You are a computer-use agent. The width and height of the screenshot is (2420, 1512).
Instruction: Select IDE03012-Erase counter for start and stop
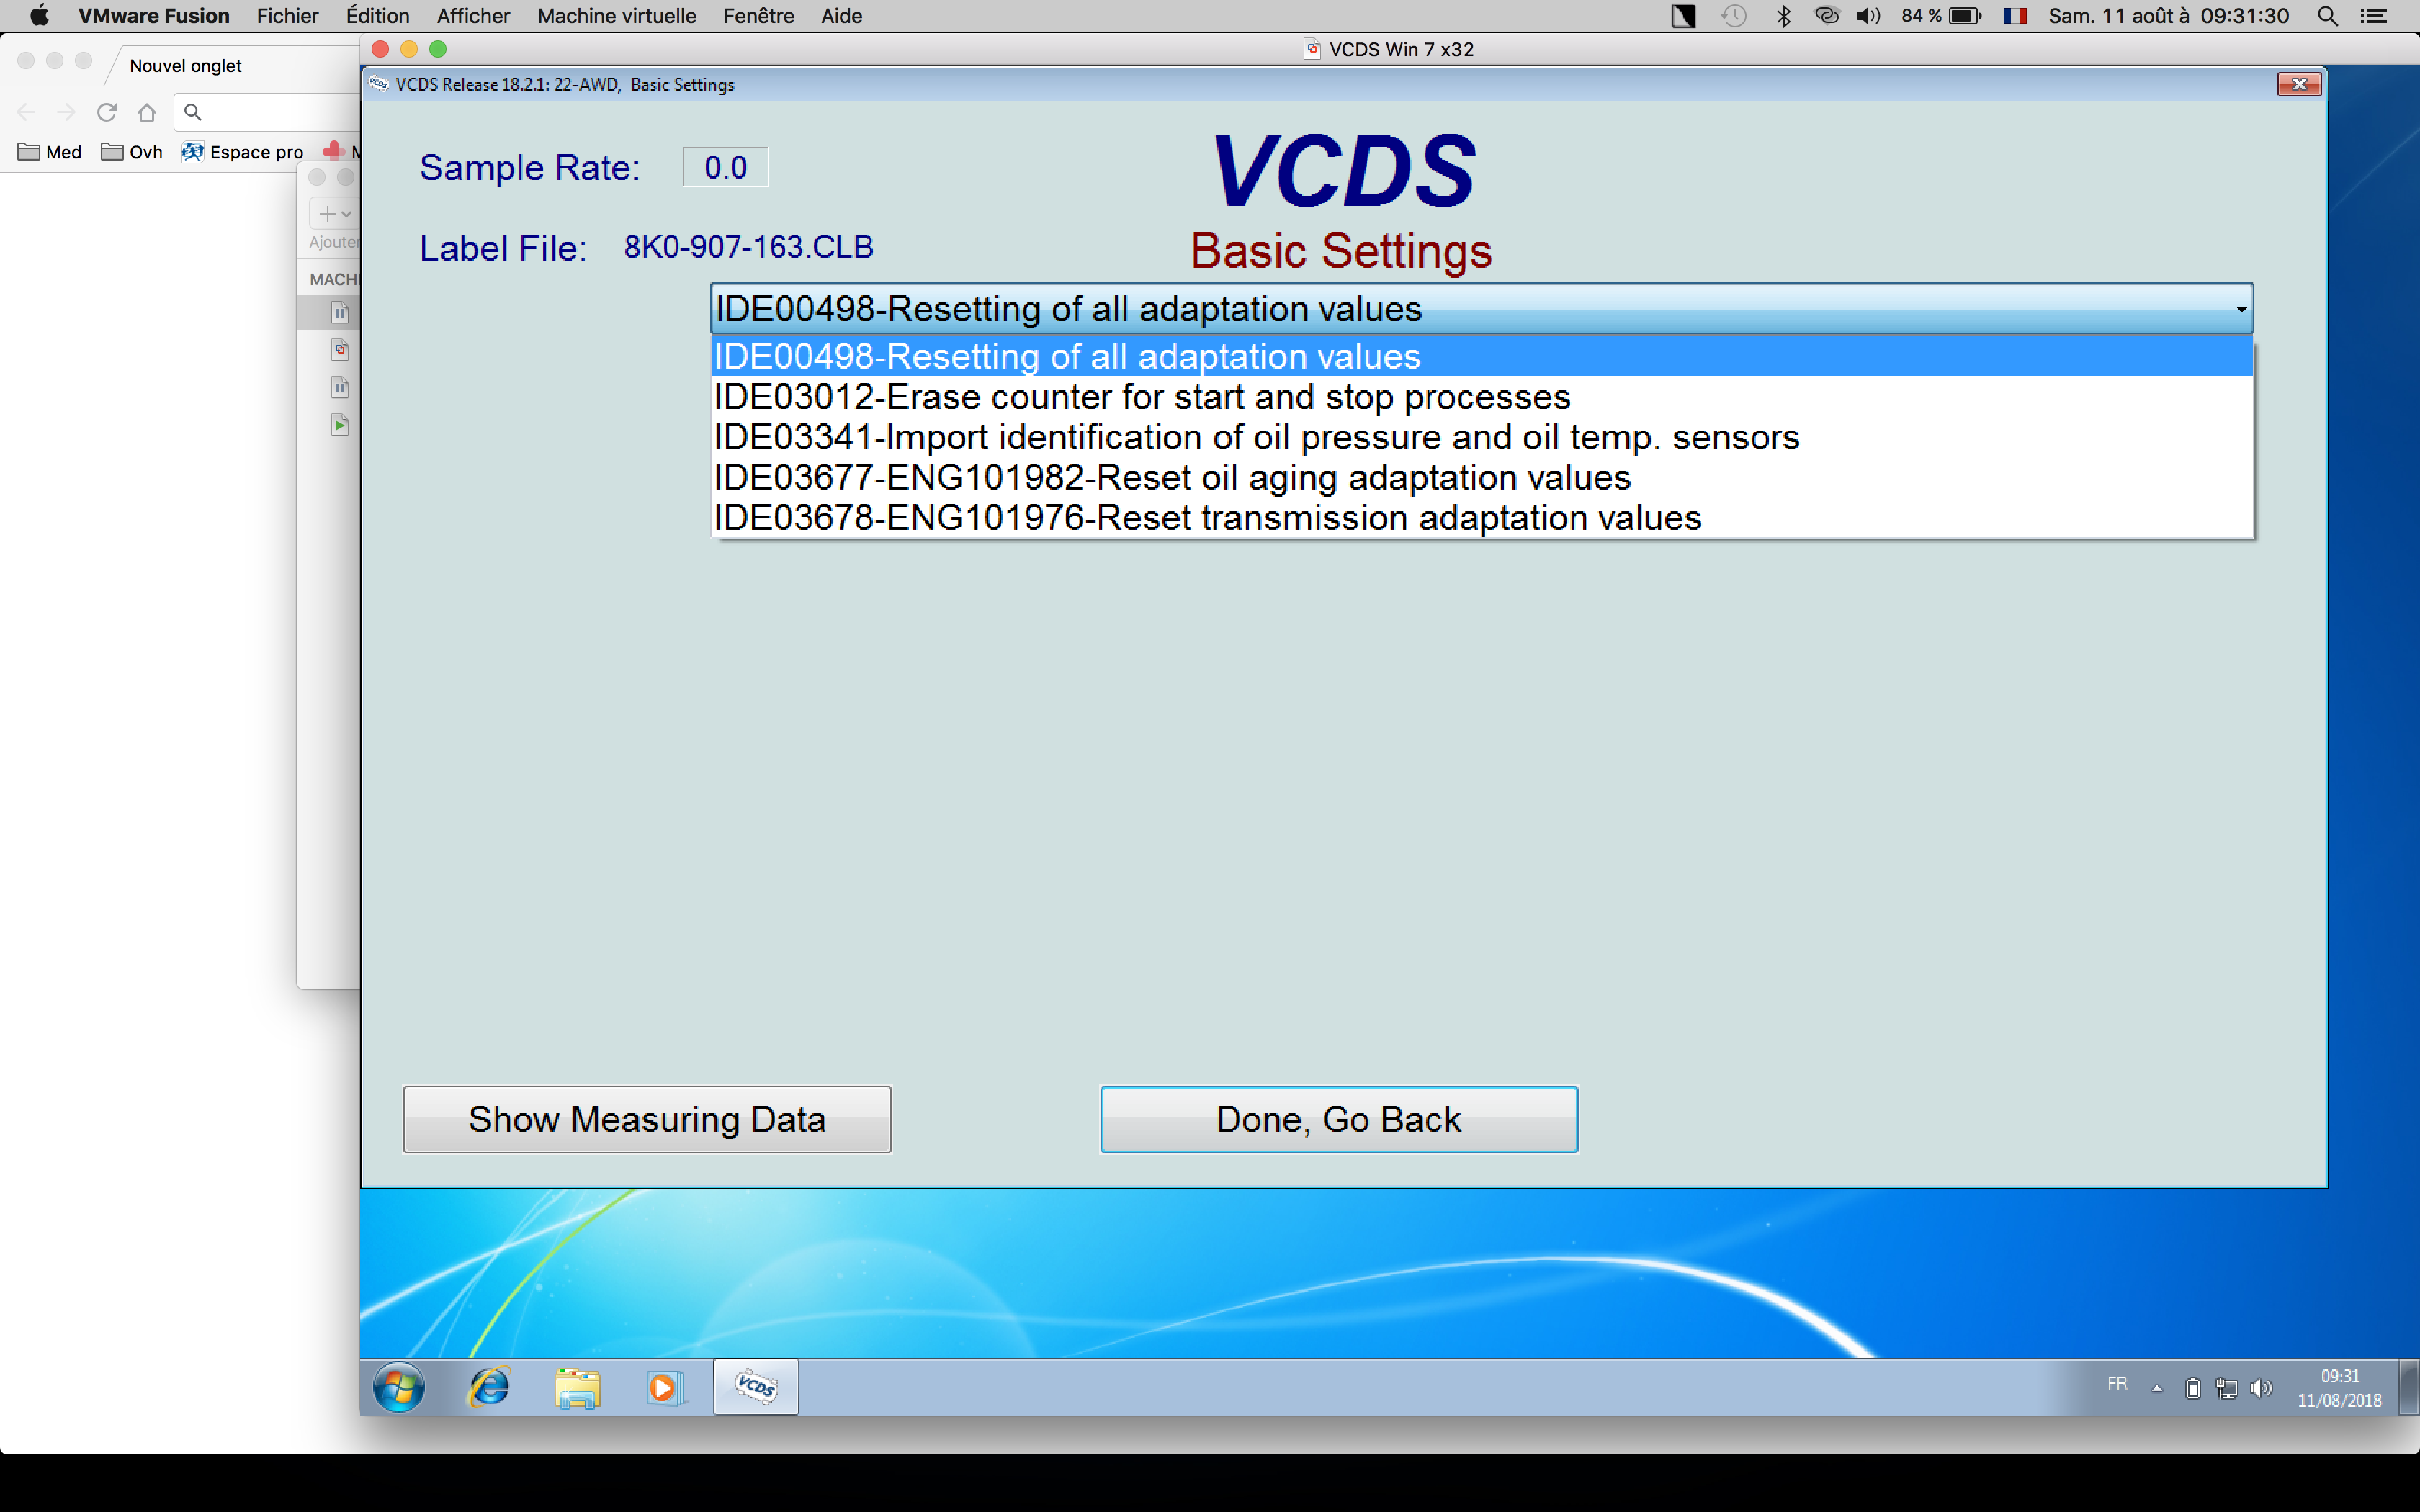1481,397
